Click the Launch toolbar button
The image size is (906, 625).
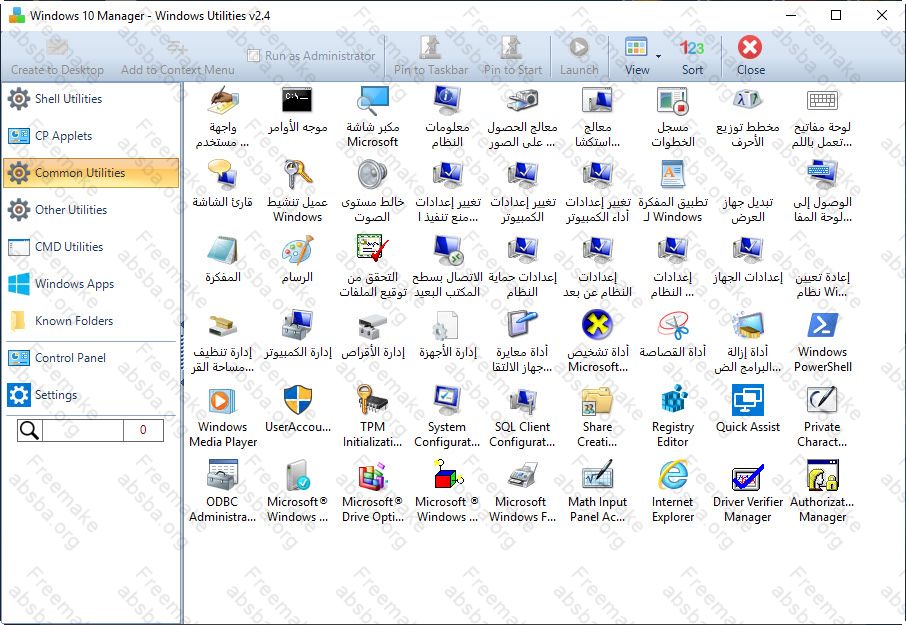tap(579, 56)
